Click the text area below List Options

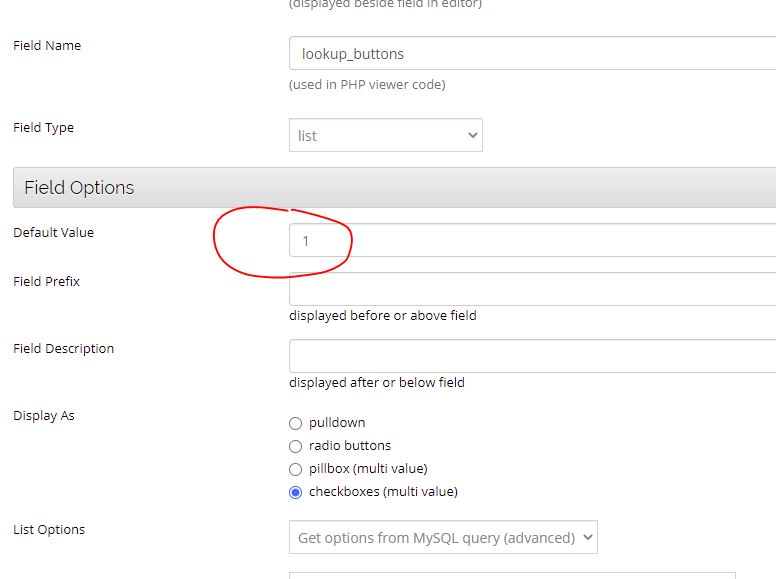click(510, 575)
